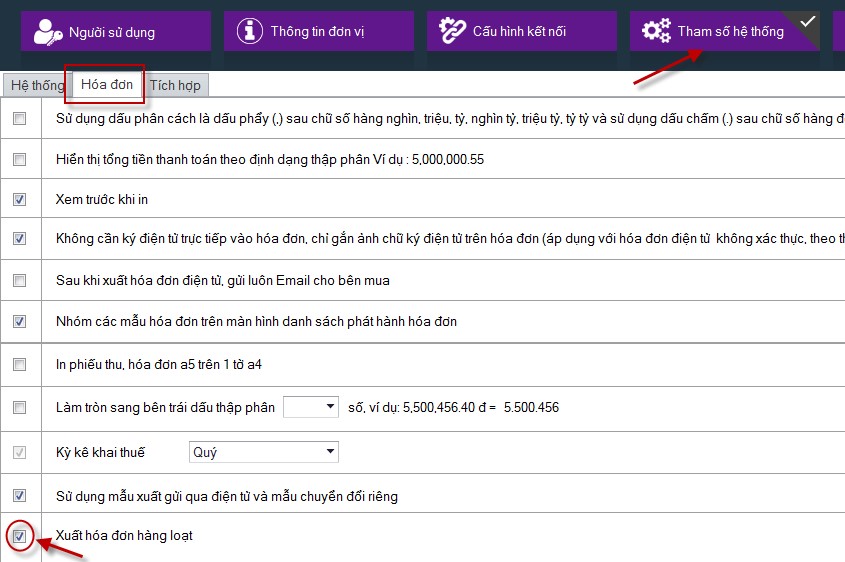This screenshot has width=845, height=562.
Task: Enable auto-send Email to buyer after issuing
Action: (20, 280)
